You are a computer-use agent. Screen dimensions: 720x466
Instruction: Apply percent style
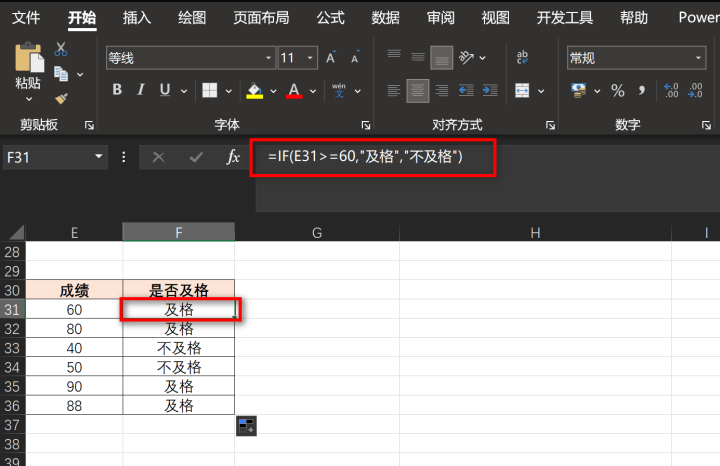tap(618, 90)
